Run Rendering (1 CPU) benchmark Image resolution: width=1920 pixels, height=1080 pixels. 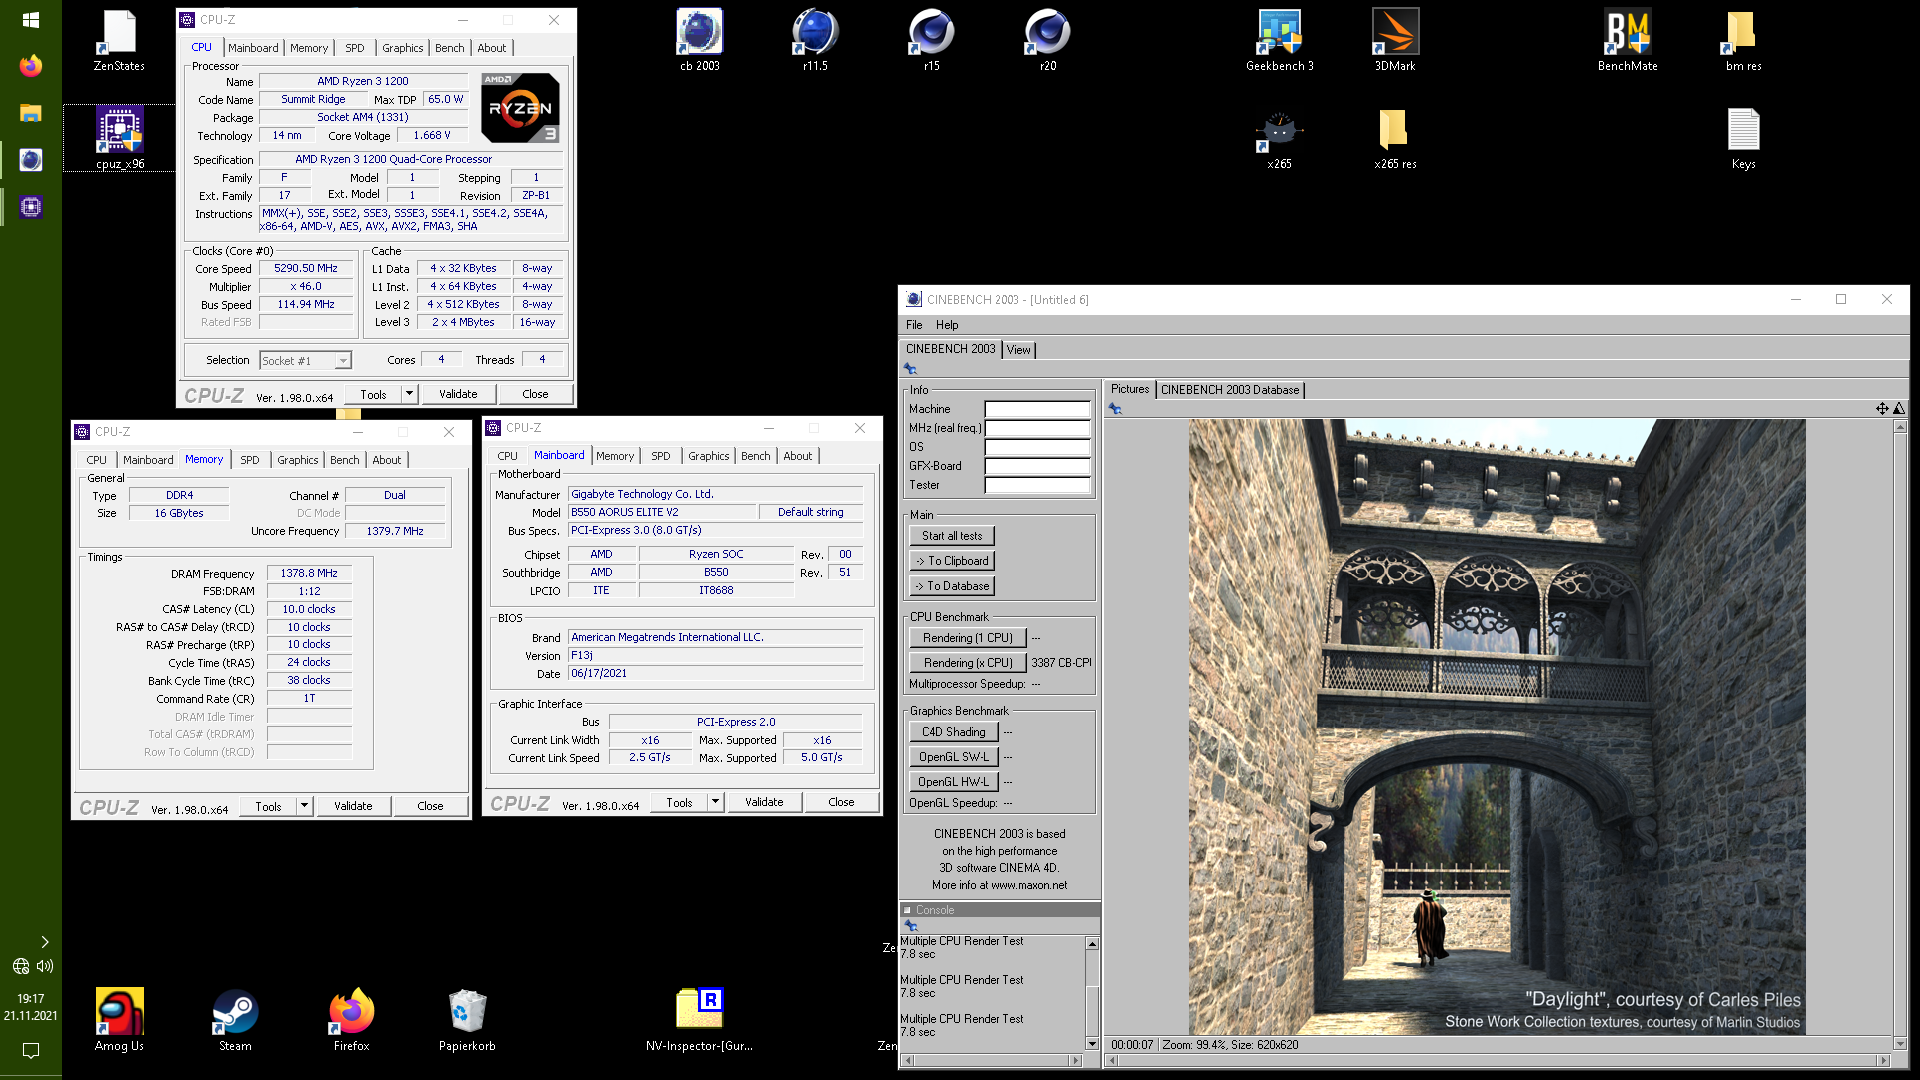point(967,638)
